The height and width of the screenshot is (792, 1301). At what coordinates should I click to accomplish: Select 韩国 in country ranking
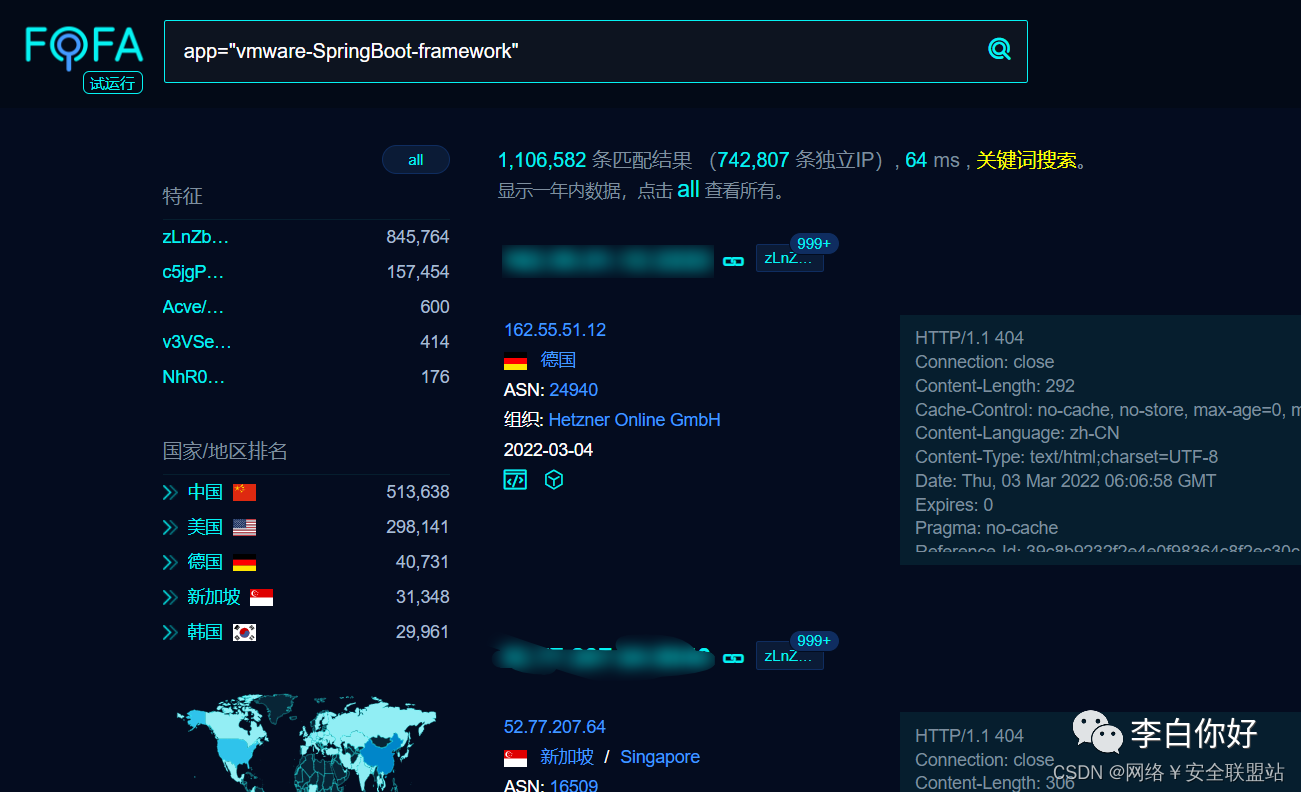coord(205,632)
